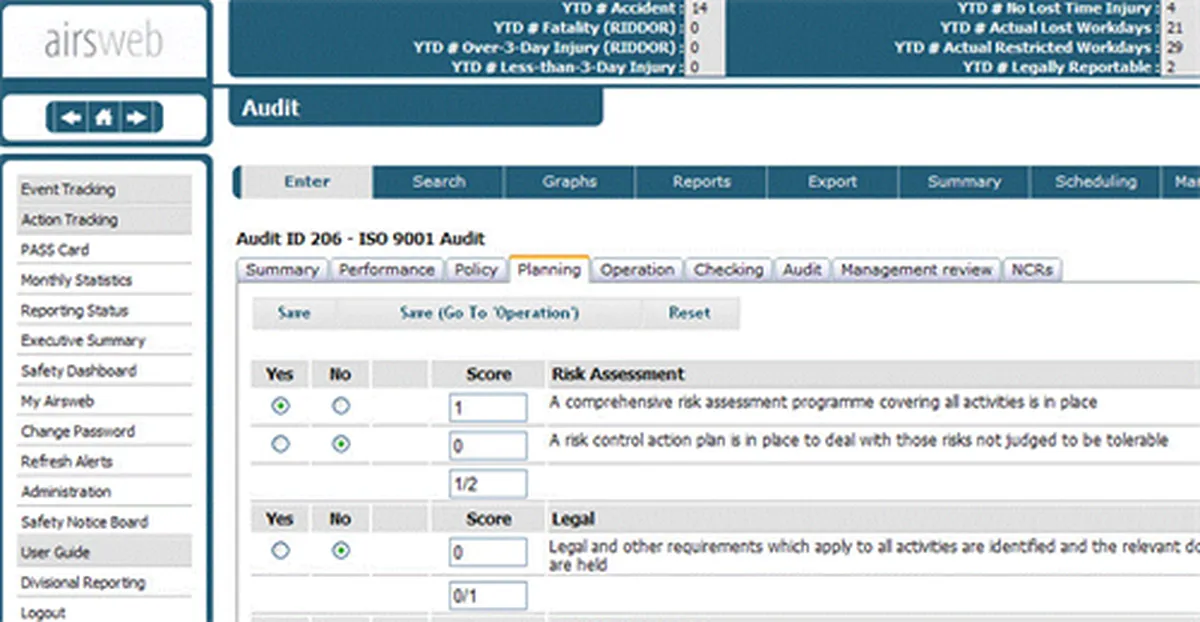Click Logout in sidebar
Screen dimensions: 1200x622
pos(104,612)
